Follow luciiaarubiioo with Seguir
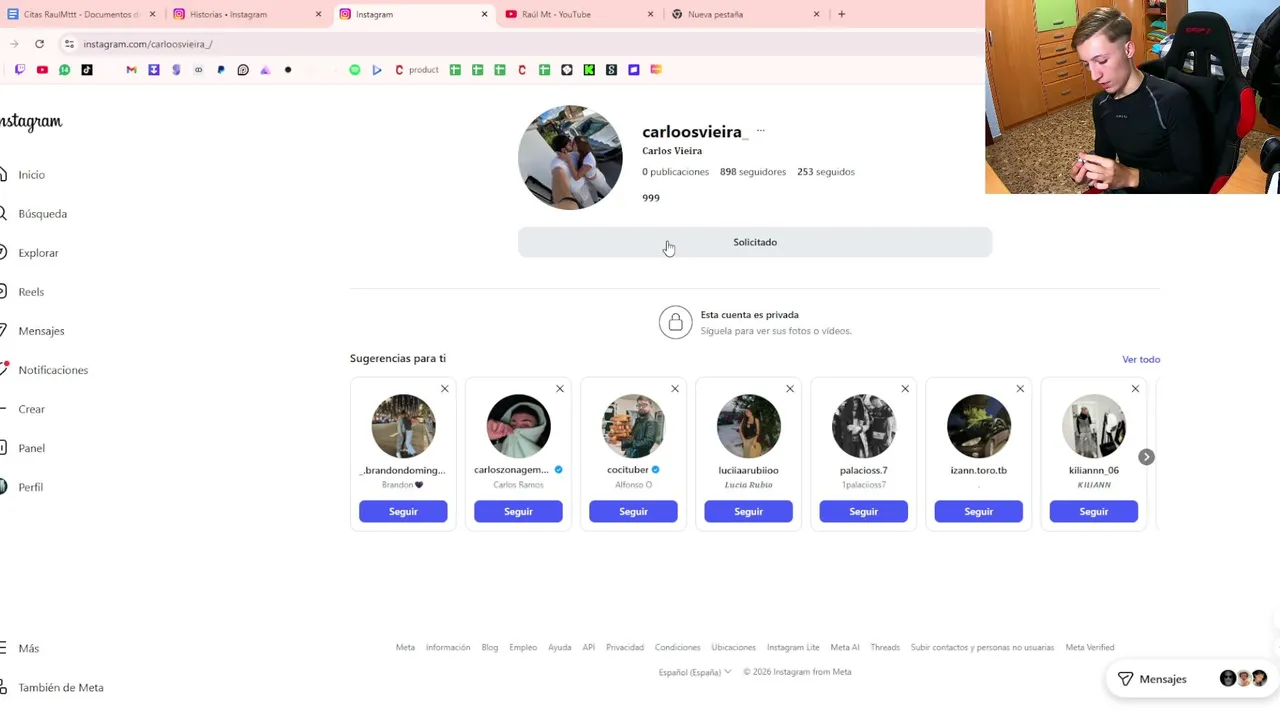This screenshot has width=1280, height=720. tap(748, 511)
